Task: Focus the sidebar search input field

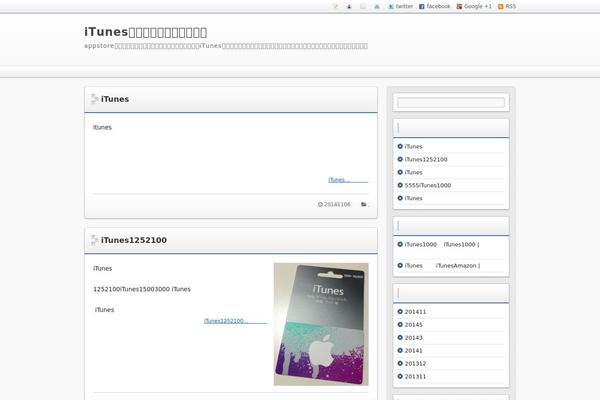Action: [x=451, y=103]
